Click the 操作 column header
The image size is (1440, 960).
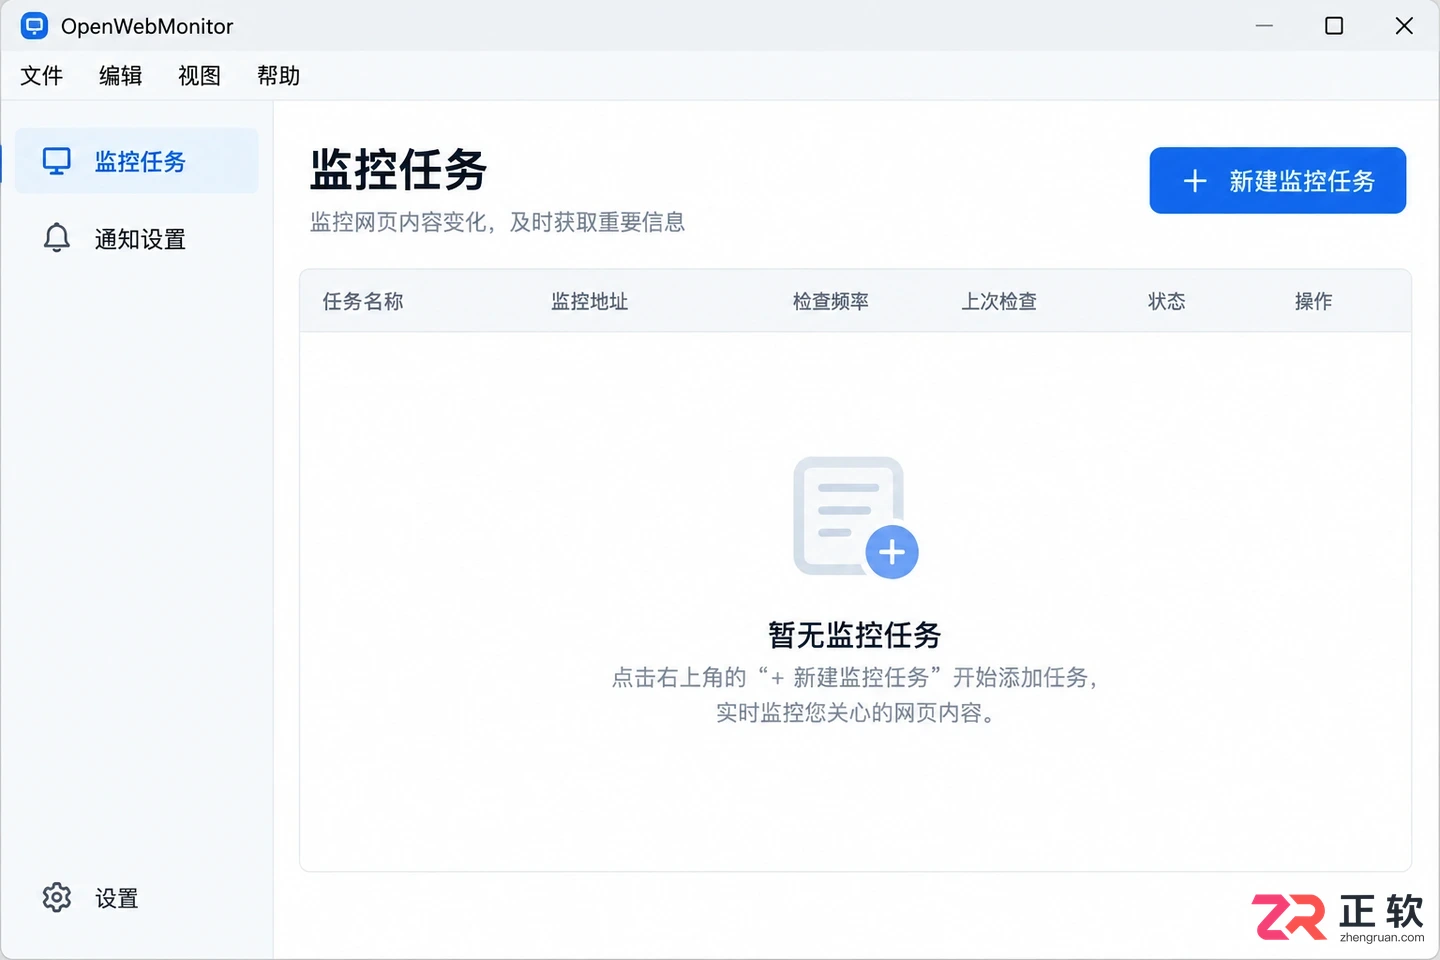[1314, 302]
